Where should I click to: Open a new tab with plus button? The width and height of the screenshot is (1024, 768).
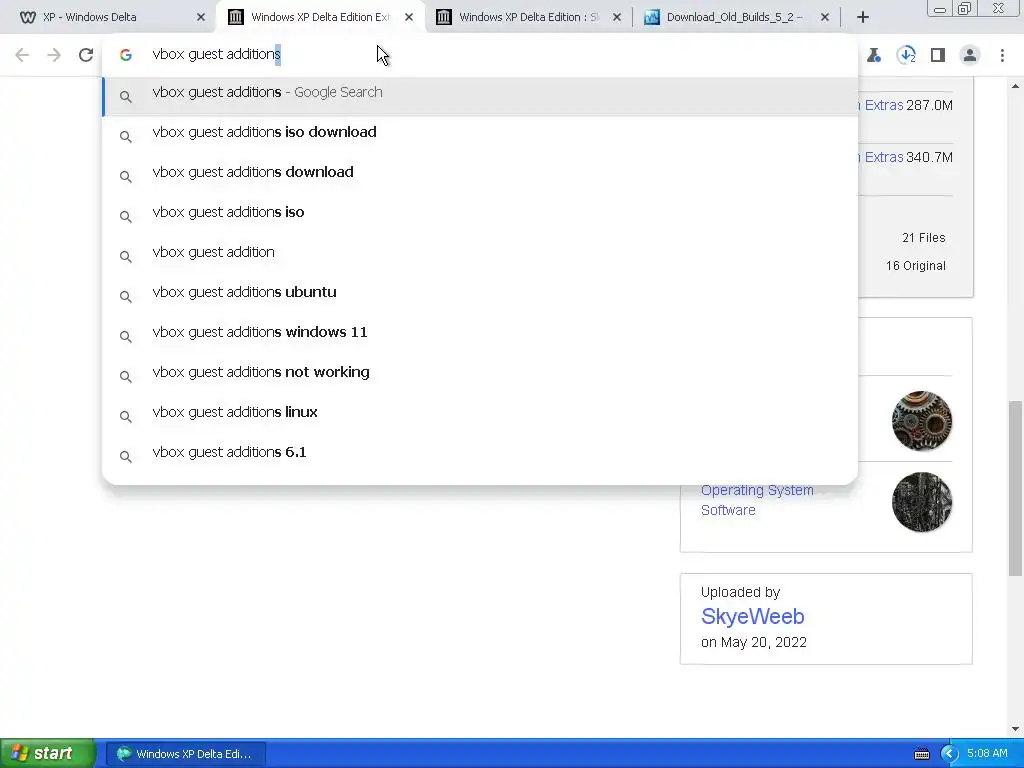[863, 17]
